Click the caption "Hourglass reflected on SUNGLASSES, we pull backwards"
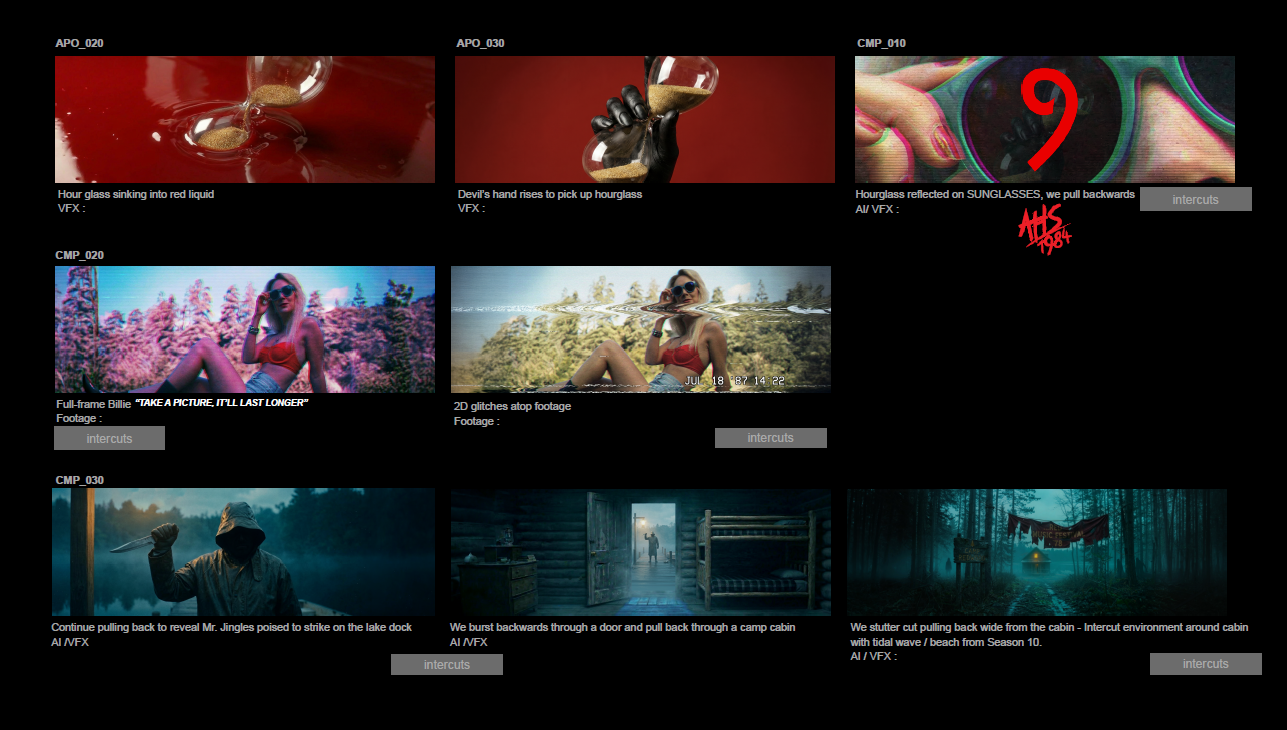The image size is (1287, 730). tap(995, 194)
